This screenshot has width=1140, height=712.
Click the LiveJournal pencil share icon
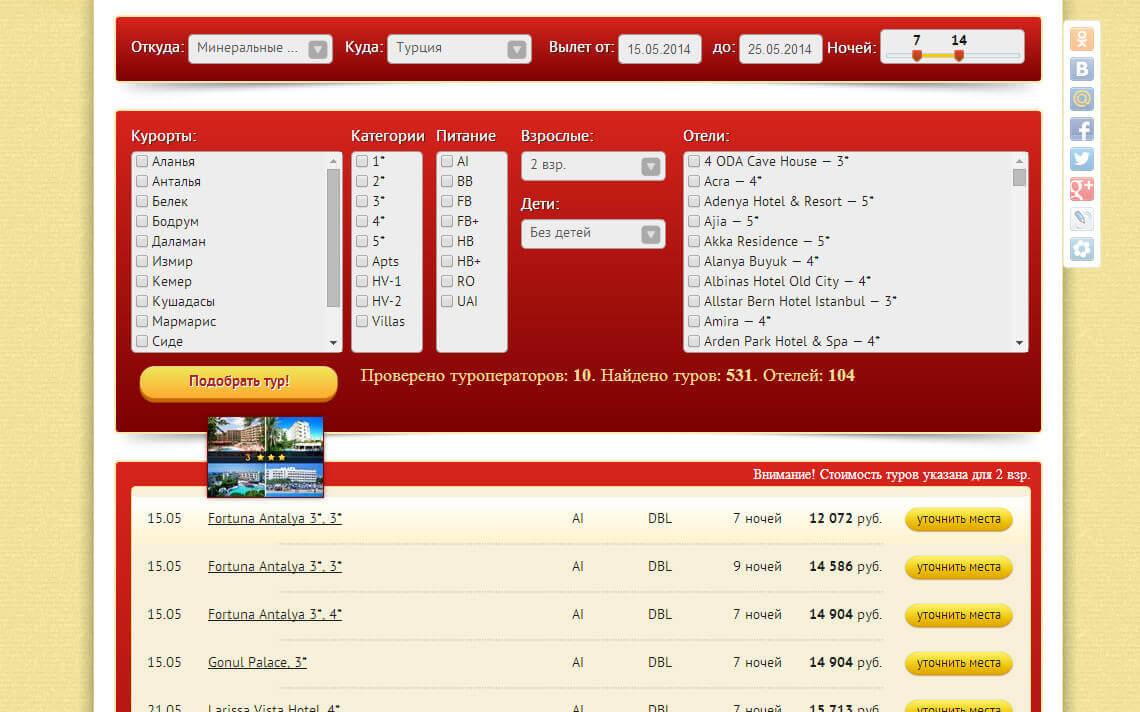pos(1081,219)
